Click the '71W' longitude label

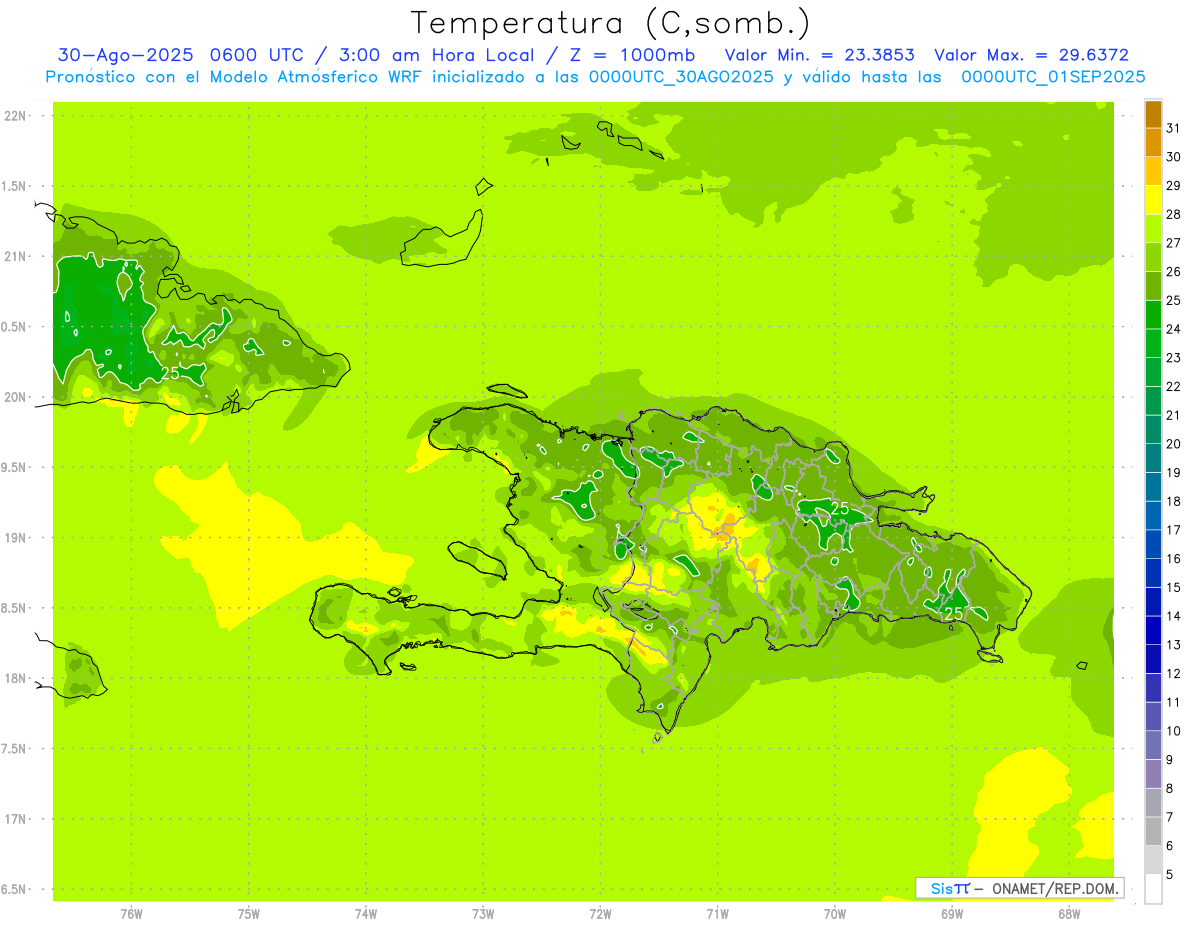pos(717,914)
